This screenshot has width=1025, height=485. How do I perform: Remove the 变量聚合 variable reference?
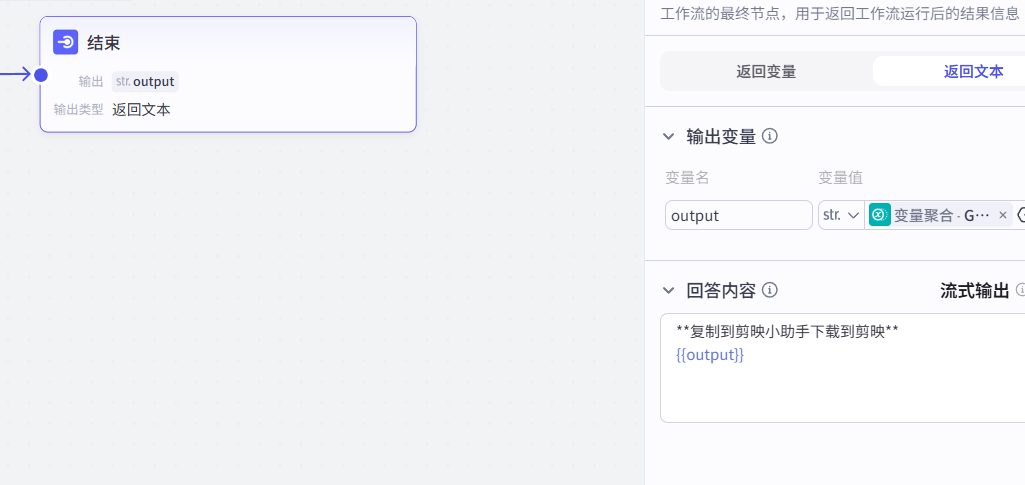[x=1003, y=215]
